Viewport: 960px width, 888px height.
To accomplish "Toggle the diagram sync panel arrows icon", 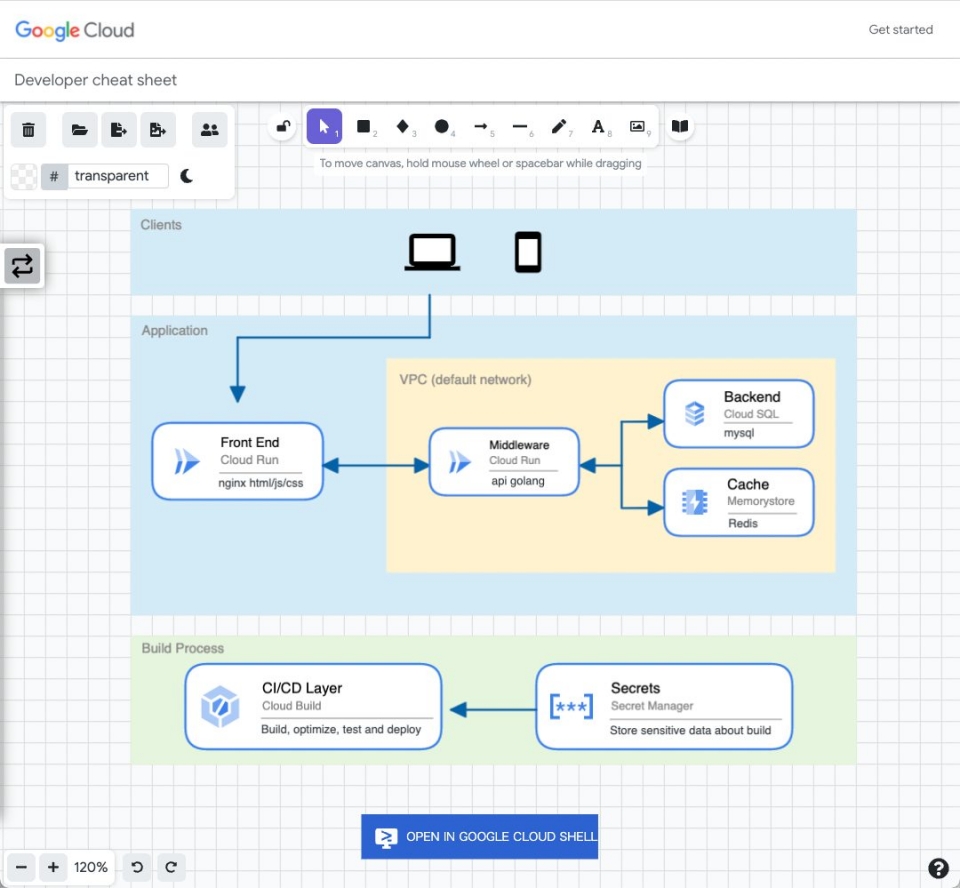I will click(22, 265).
